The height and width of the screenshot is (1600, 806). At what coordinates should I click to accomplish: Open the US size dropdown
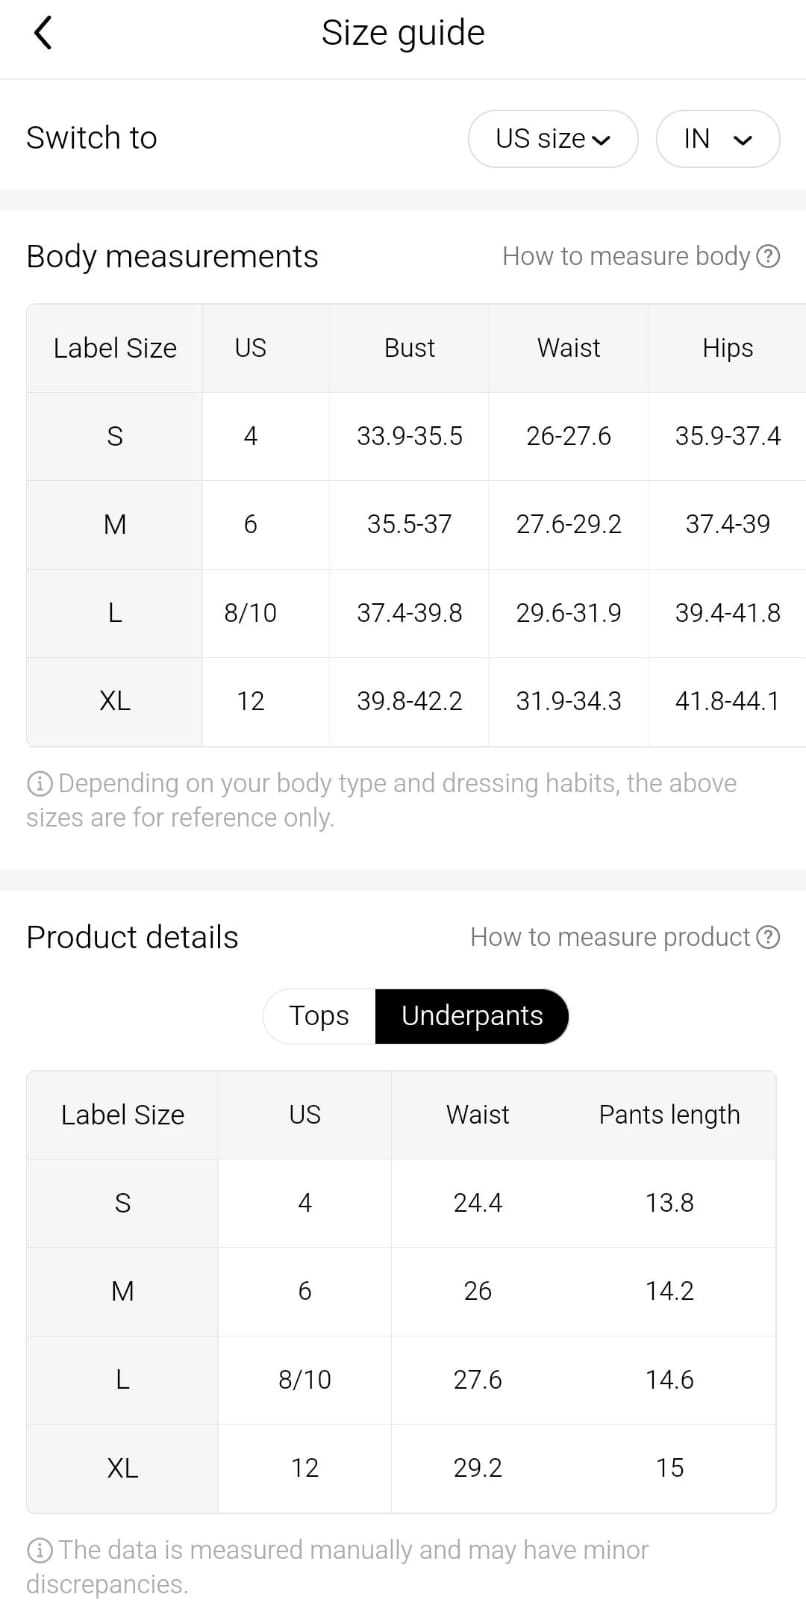(552, 139)
